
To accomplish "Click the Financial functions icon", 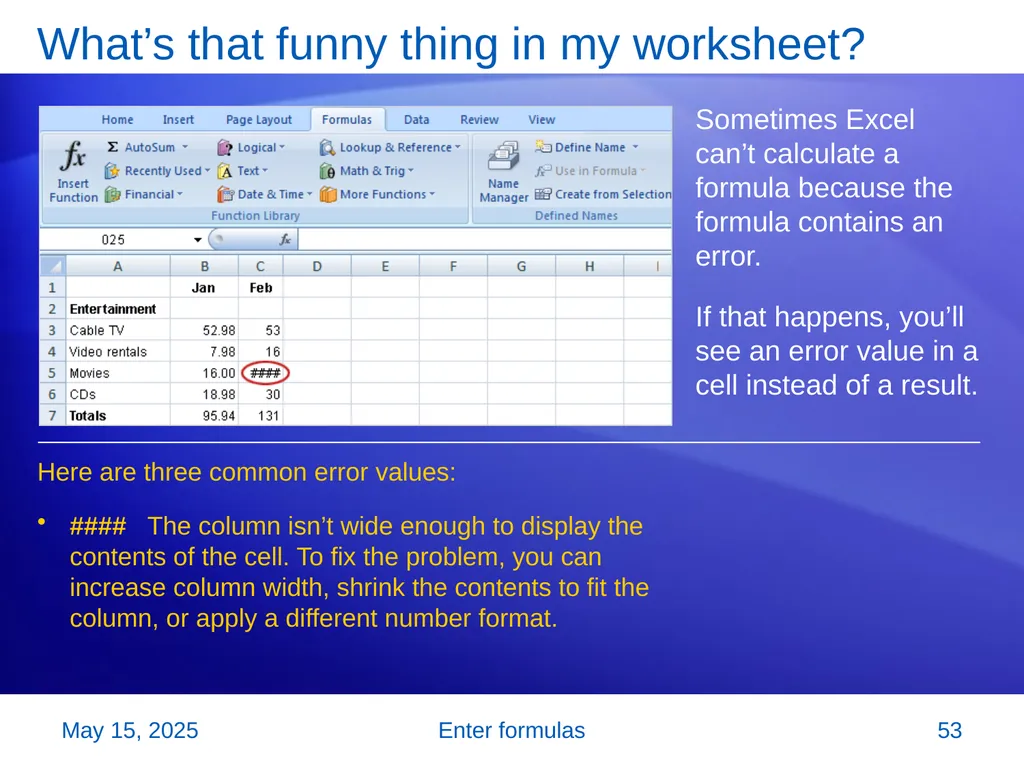I will (x=112, y=195).
